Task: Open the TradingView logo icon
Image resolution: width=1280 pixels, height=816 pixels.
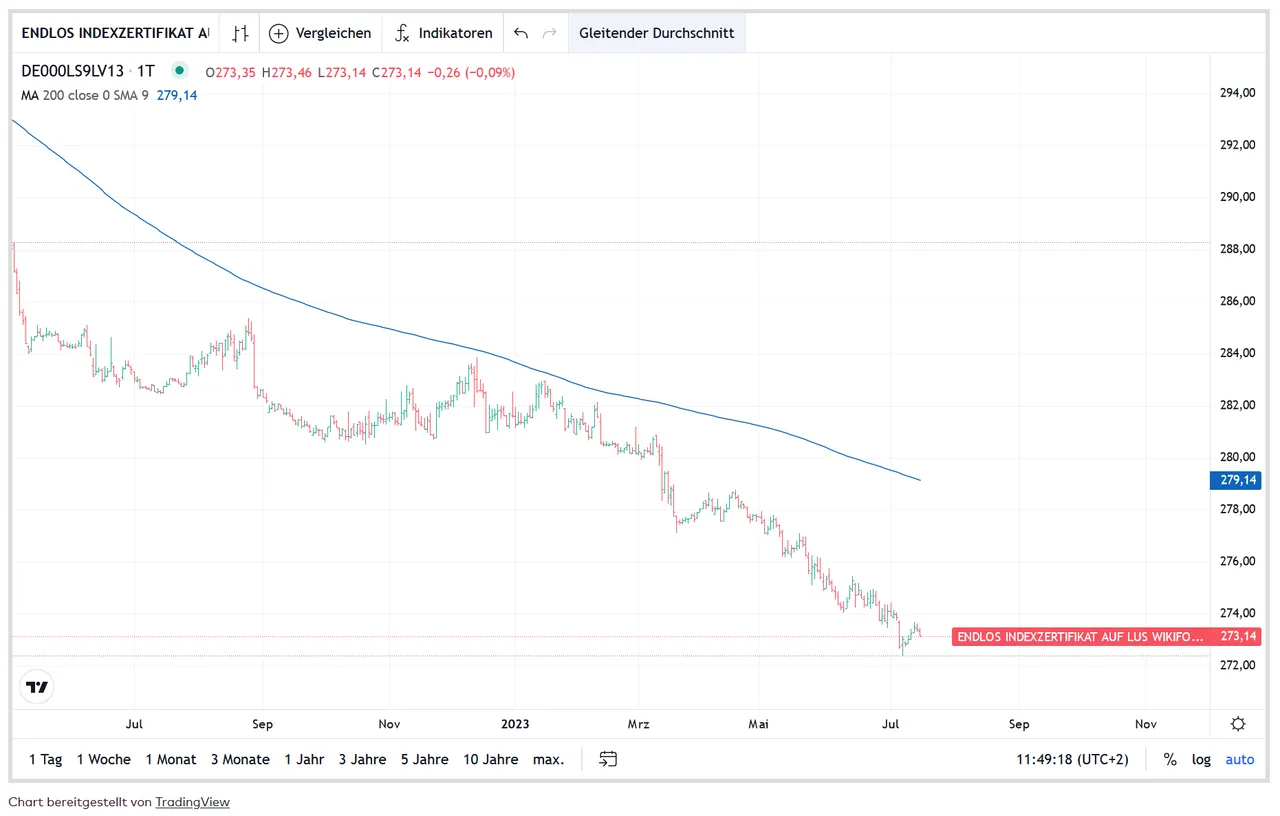Action: click(x=37, y=687)
